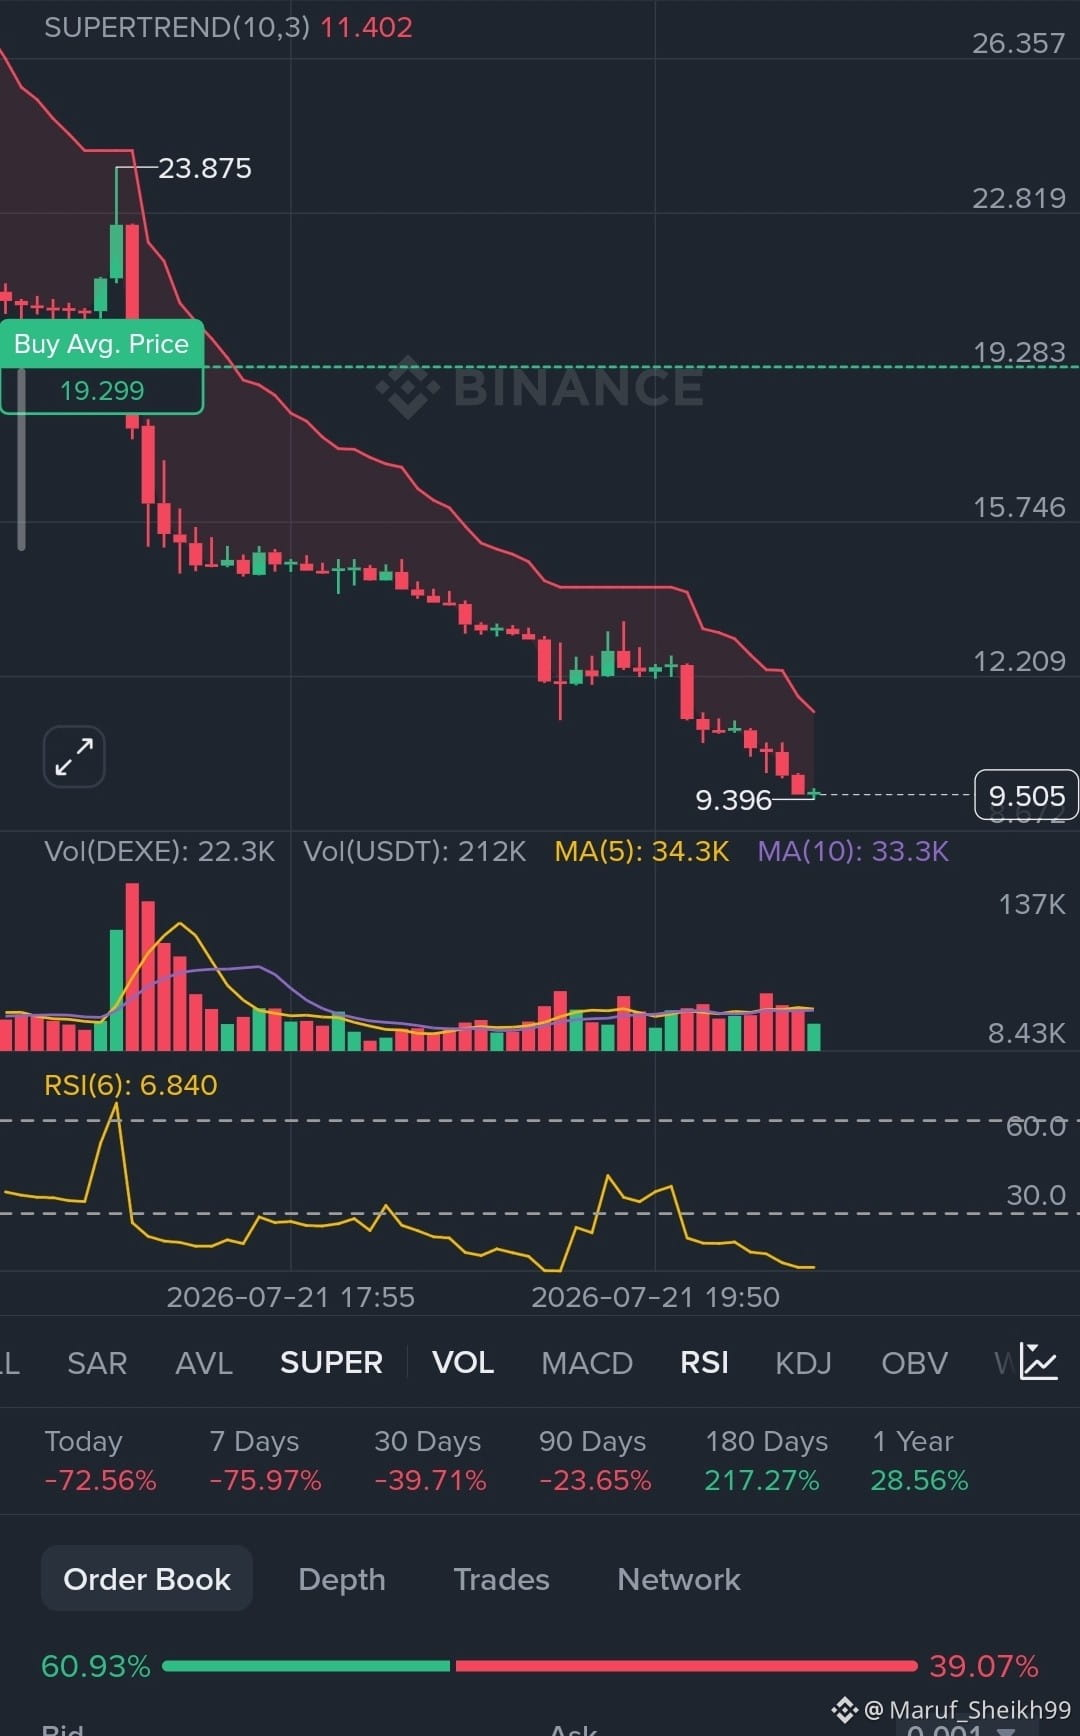The image size is (1080, 1736).
Task: Tap the 90 Days -23.65% change
Action: pos(595,1461)
